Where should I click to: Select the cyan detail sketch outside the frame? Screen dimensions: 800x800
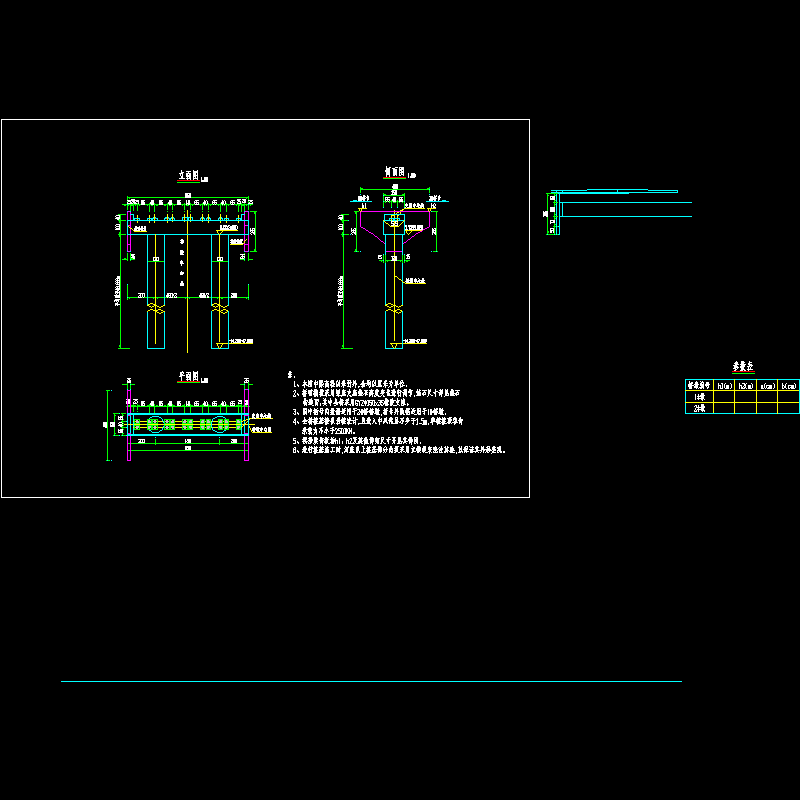click(620, 212)
